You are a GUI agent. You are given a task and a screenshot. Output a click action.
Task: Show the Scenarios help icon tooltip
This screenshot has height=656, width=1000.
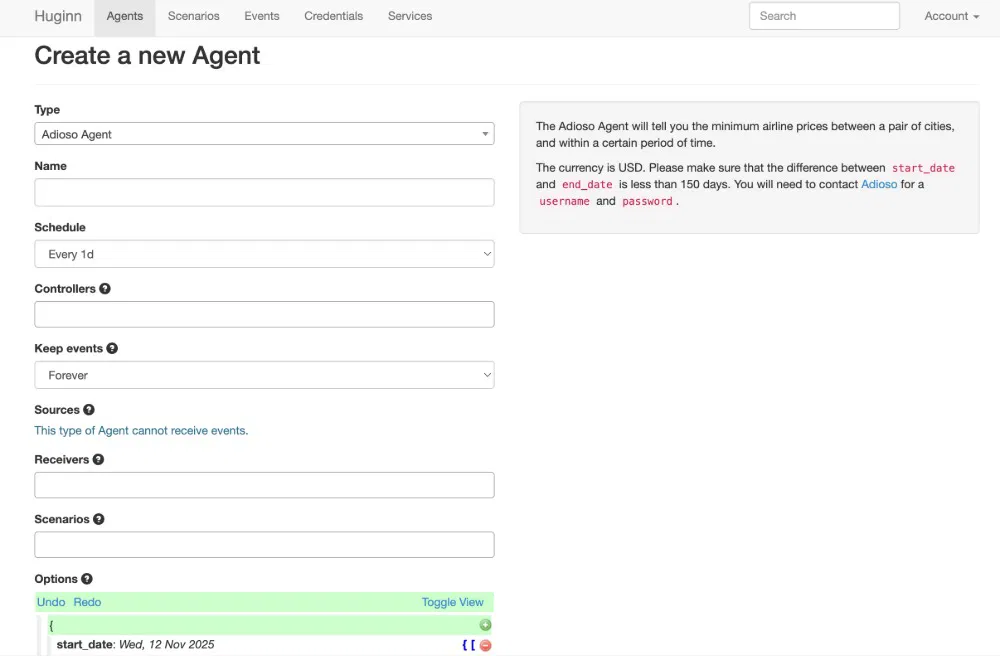[98, 520]
